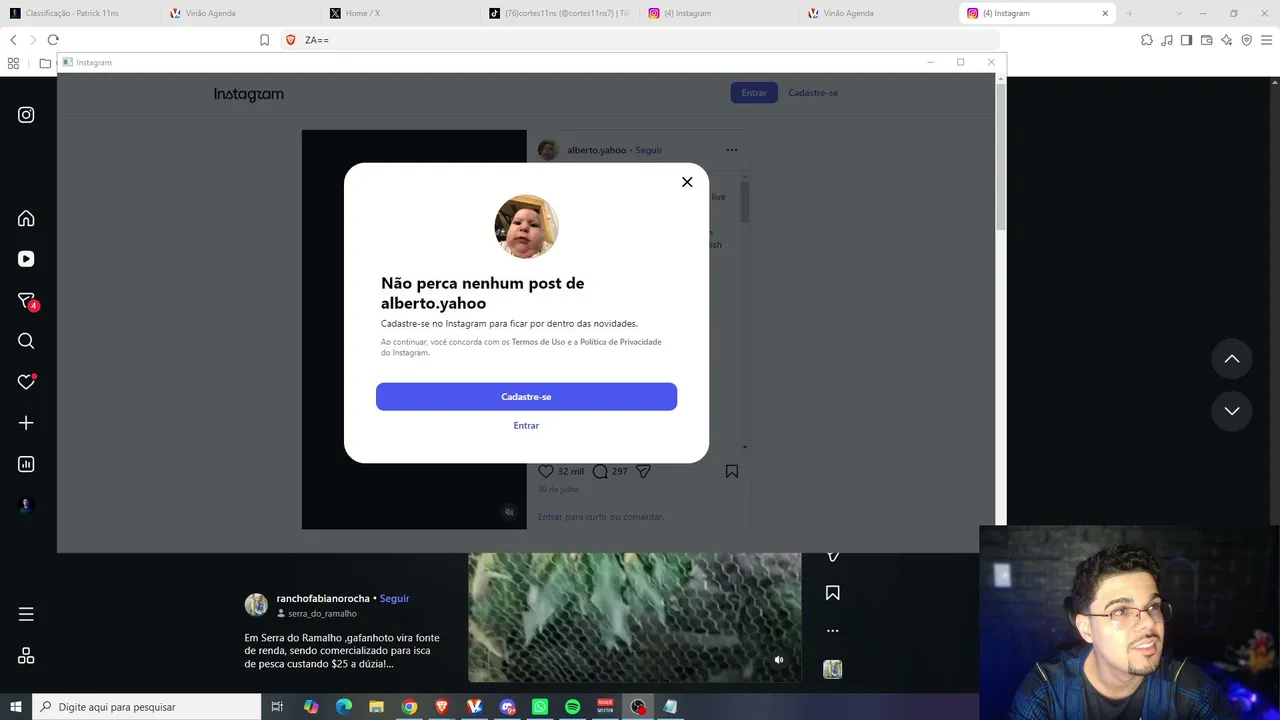Open the Brave main hamburger menu

click(x=1267, y=40)
